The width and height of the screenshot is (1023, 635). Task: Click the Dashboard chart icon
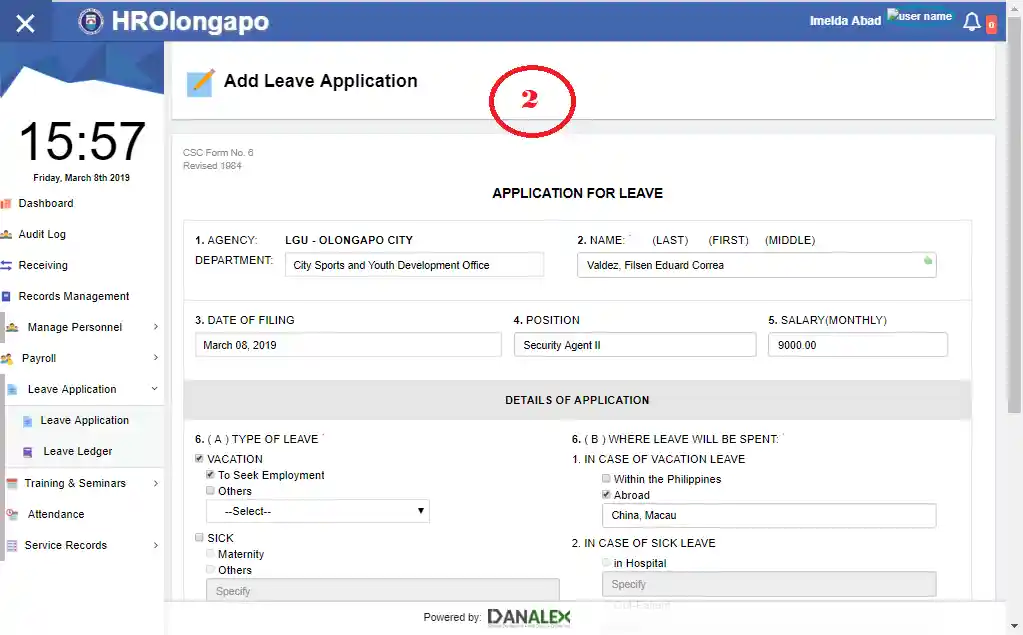7,204
